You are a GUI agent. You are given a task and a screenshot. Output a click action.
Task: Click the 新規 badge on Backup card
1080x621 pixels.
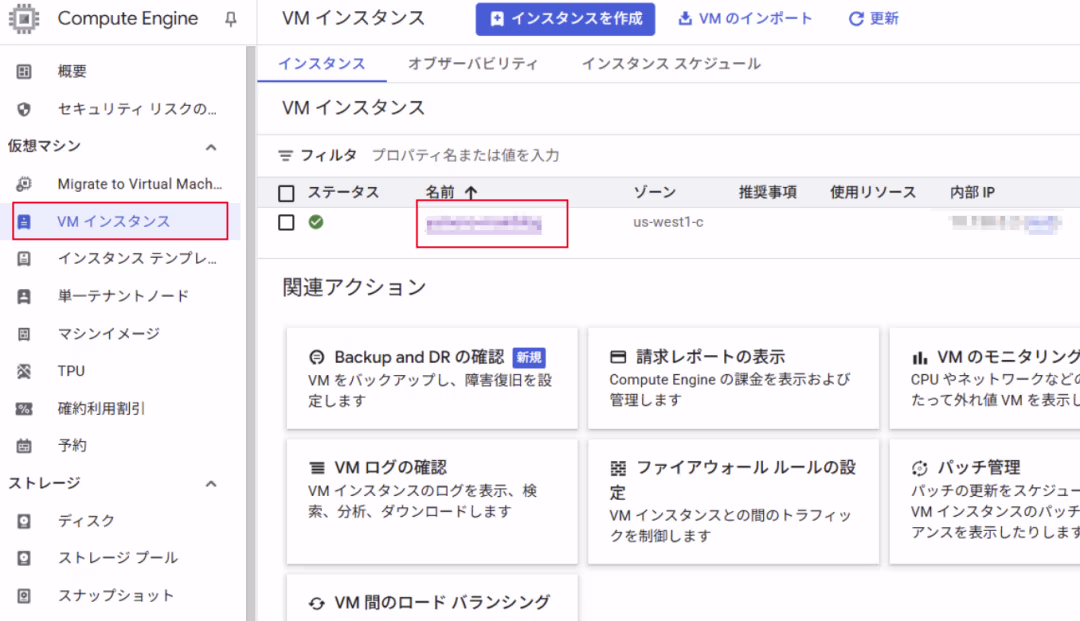(529, 357)
